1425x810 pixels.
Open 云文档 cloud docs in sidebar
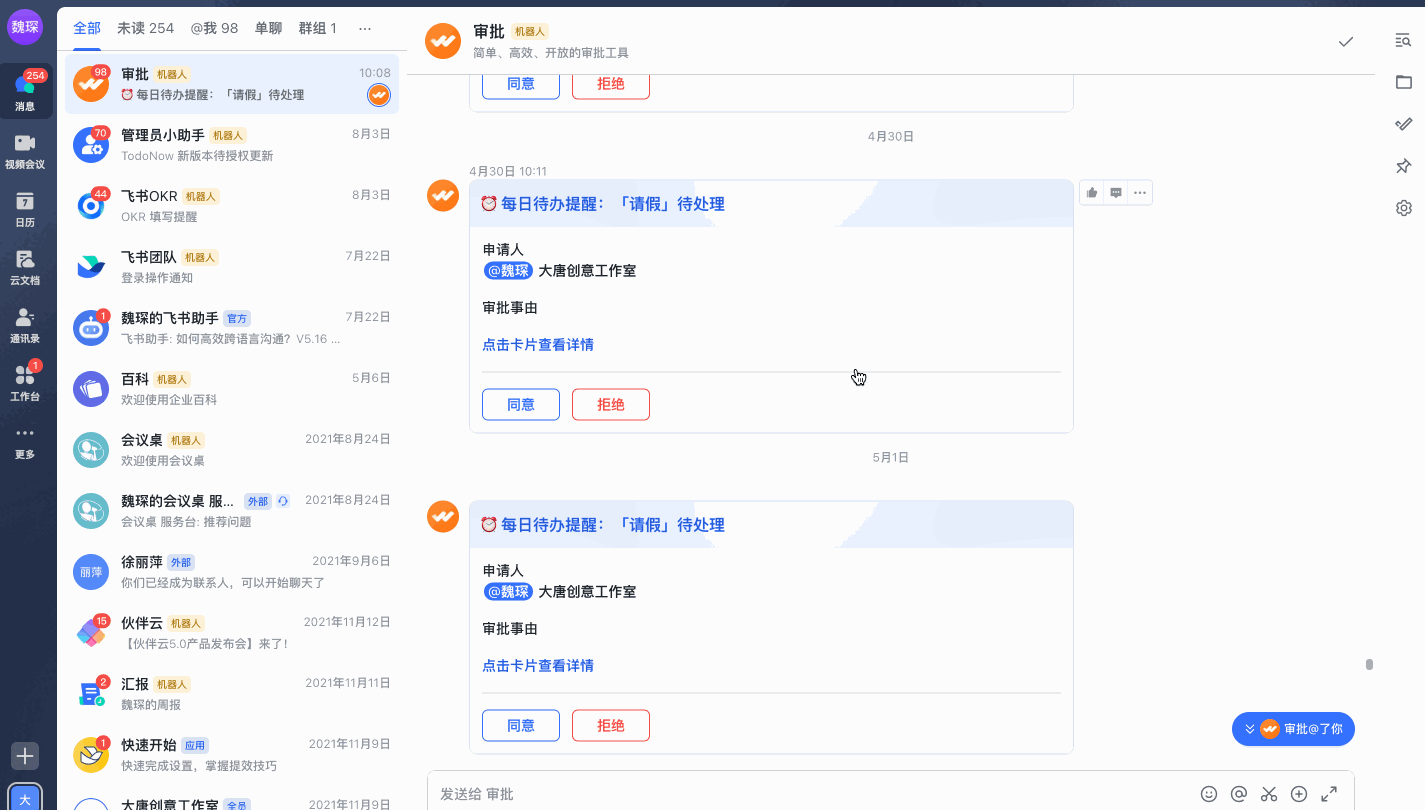[25, 267]
